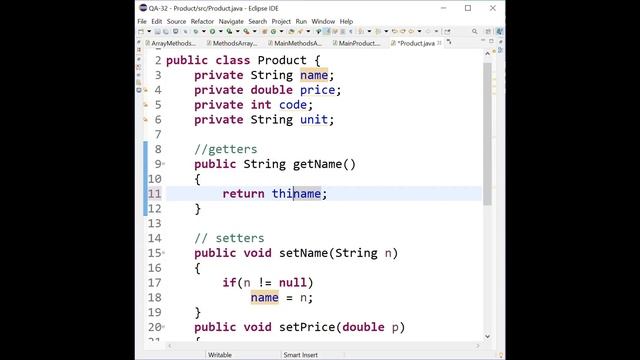
Task: Collapse the setName method fold marker
Action: pos(164,253)
